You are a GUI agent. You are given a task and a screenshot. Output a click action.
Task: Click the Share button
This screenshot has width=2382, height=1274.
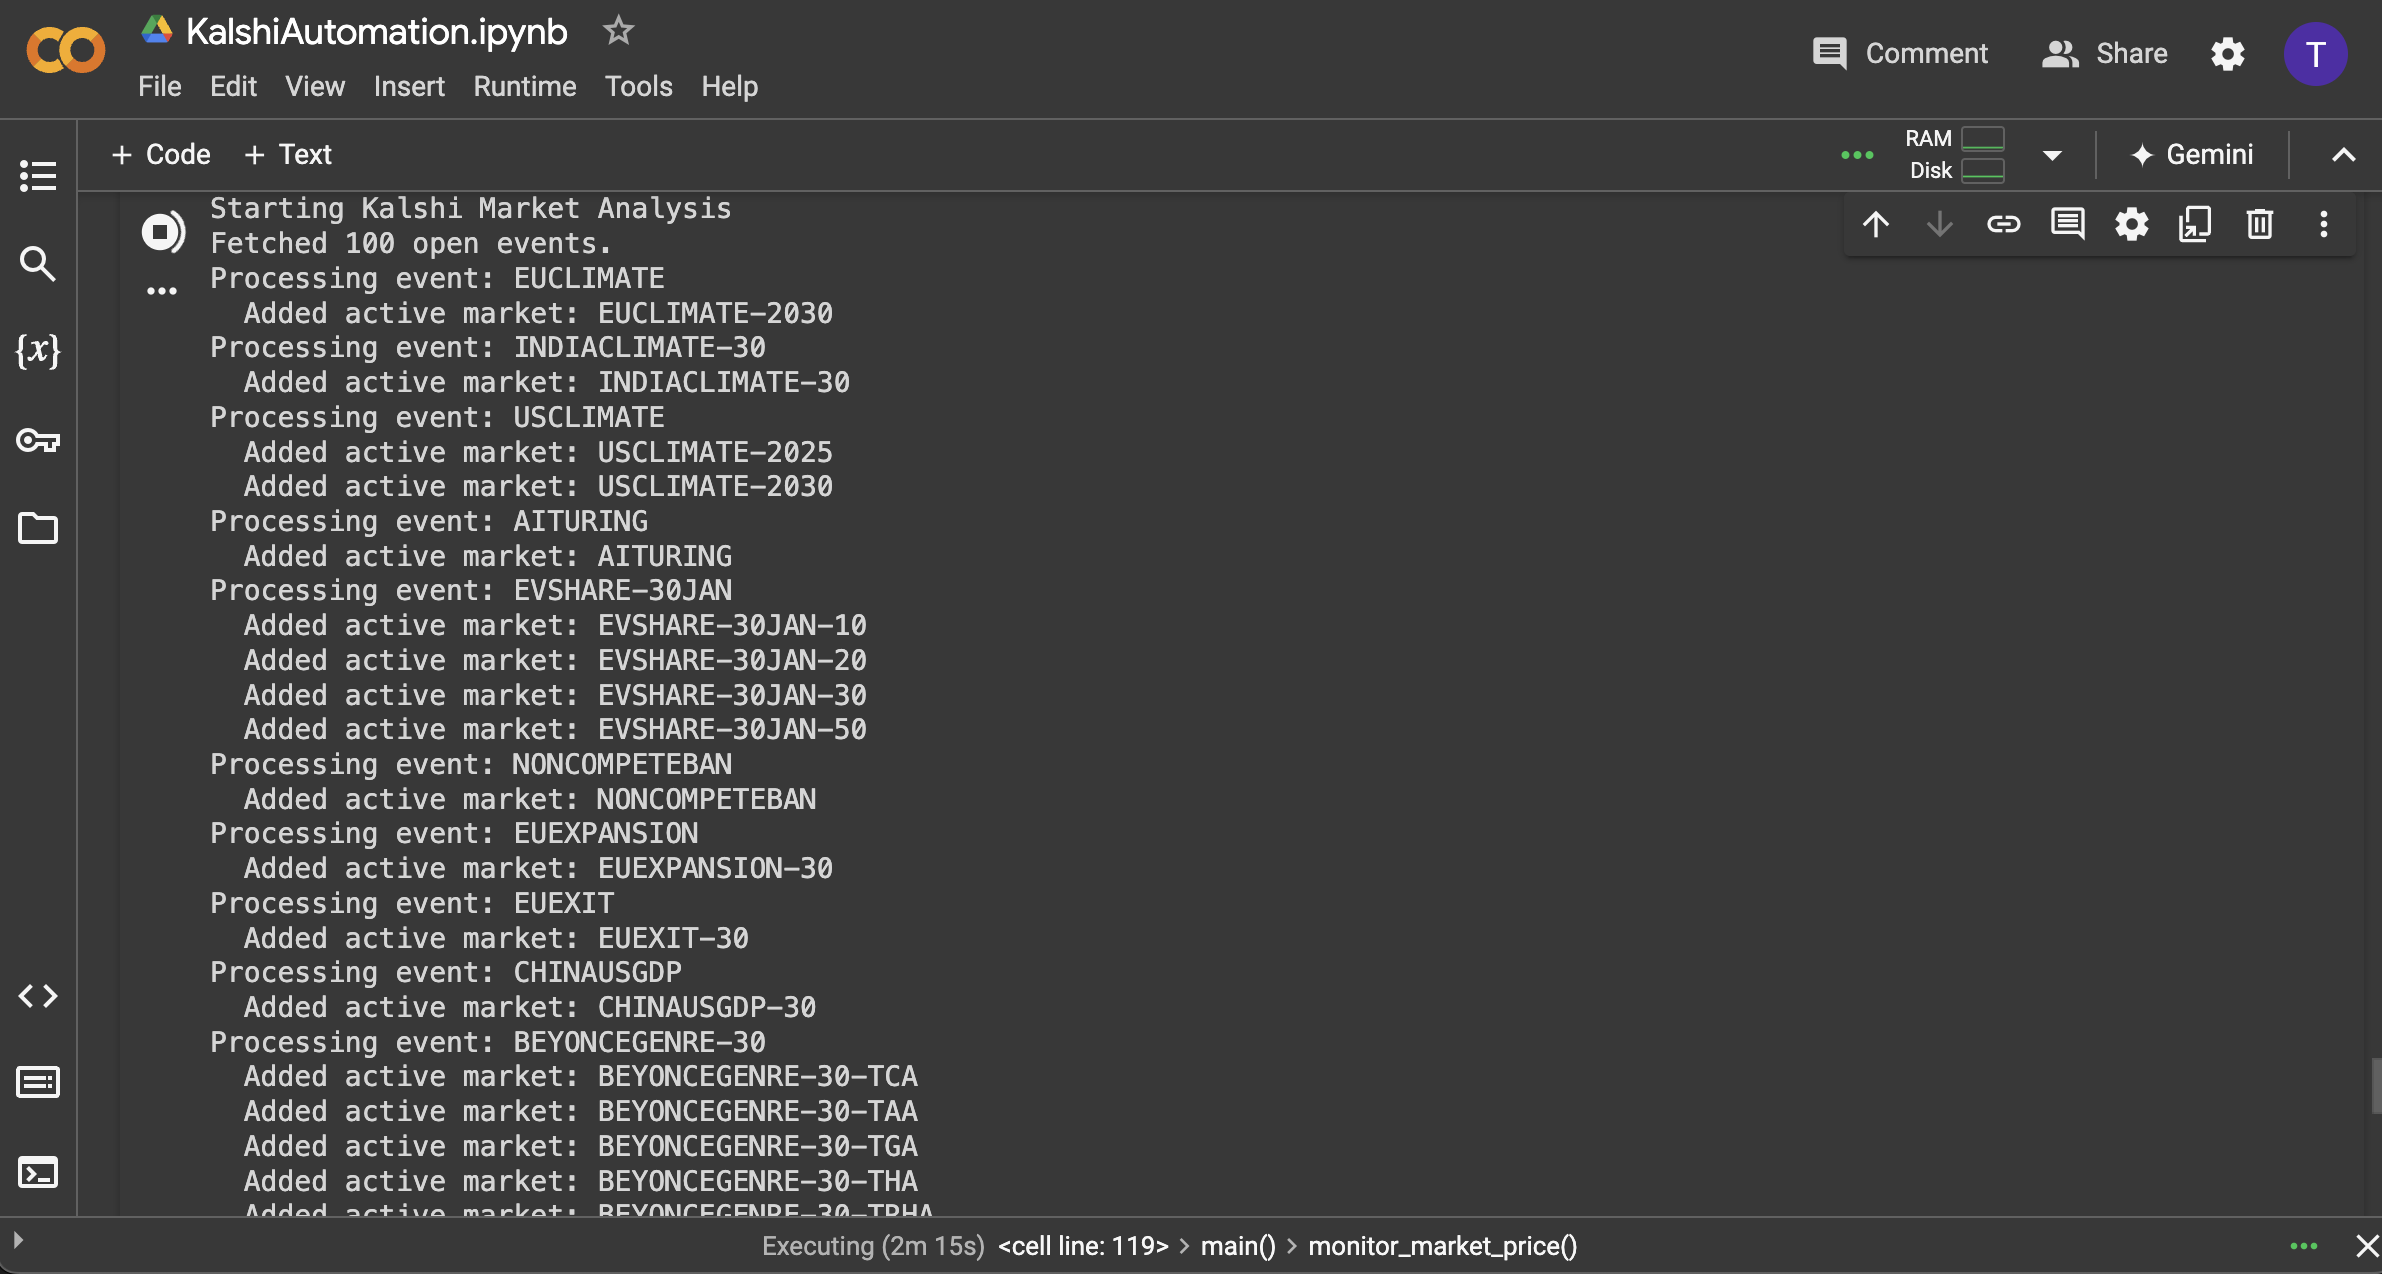(x=2104, y=53)
